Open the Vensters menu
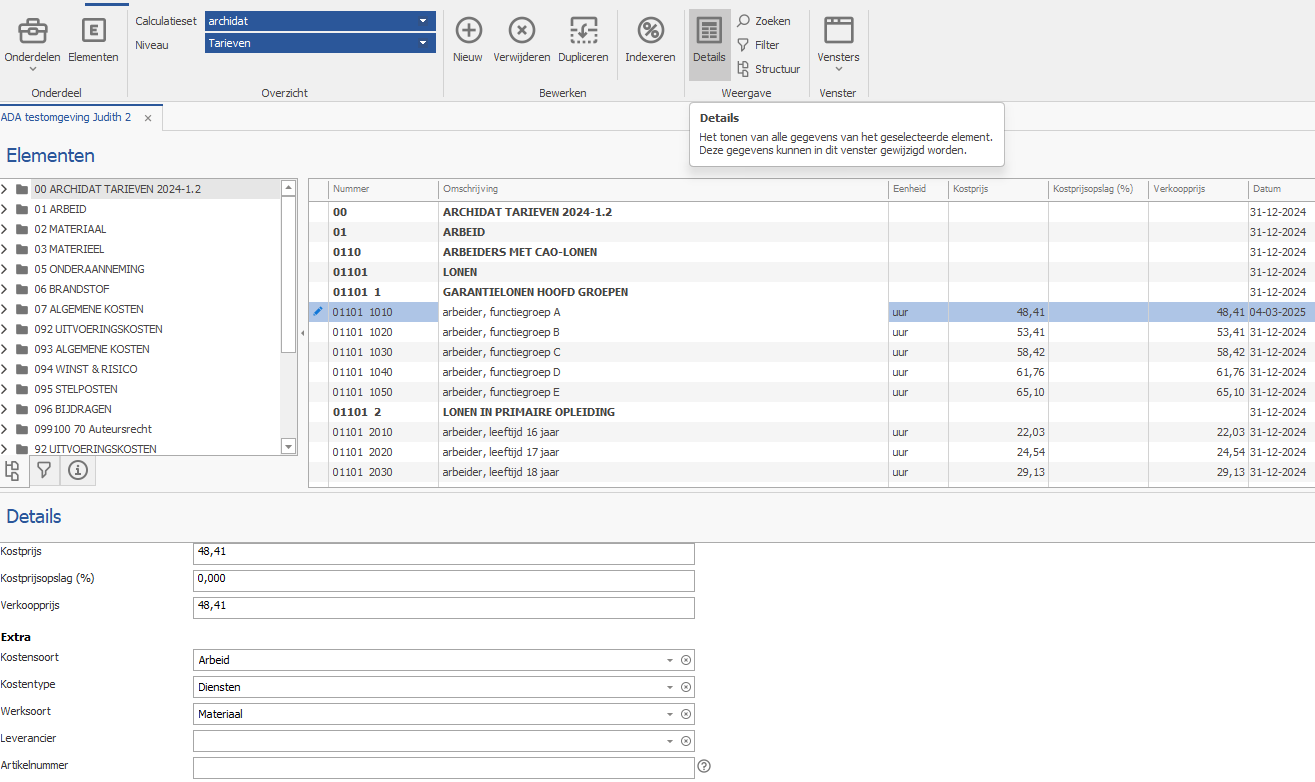 [838, 44]
